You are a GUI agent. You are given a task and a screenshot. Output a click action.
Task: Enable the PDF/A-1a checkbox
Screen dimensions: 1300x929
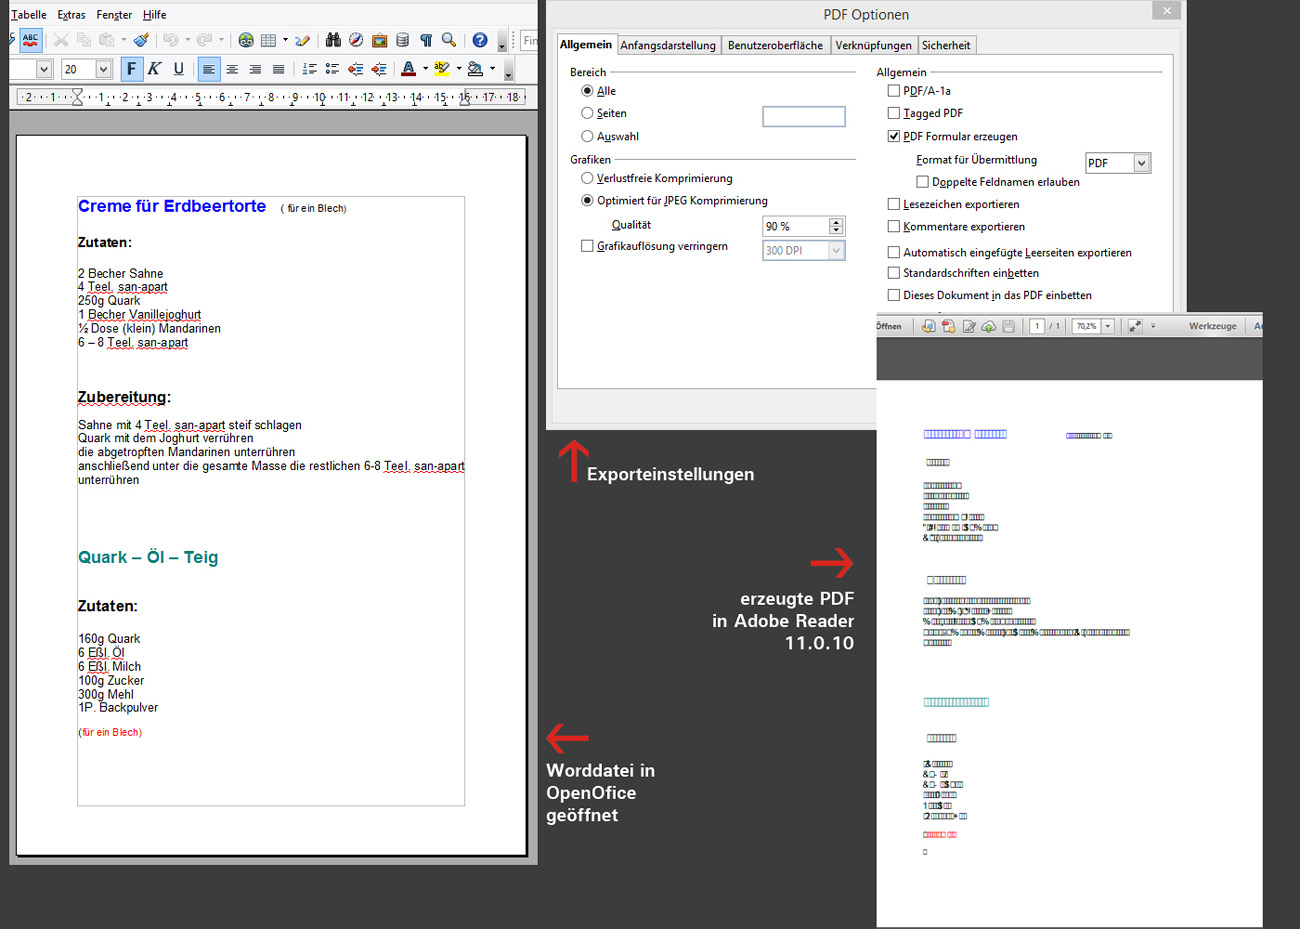[894, 91]
